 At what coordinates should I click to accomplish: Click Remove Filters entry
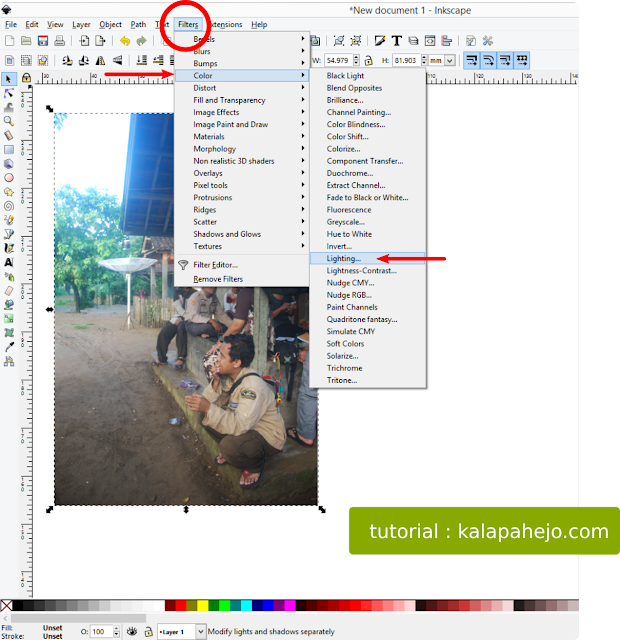(x=241, y=279)
